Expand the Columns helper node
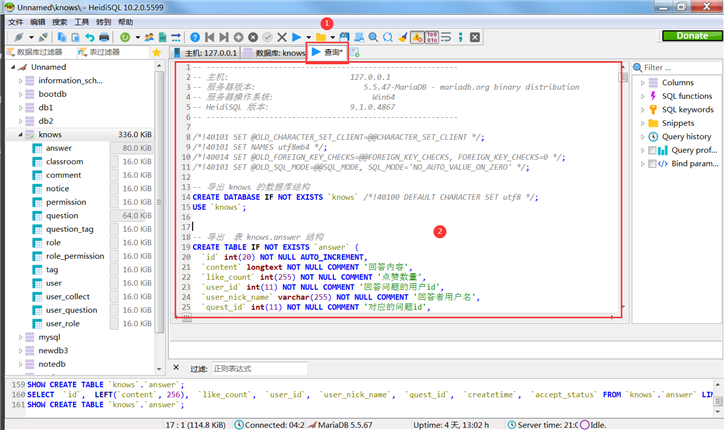This screenshot has height=430, width=724. [642, 83]
